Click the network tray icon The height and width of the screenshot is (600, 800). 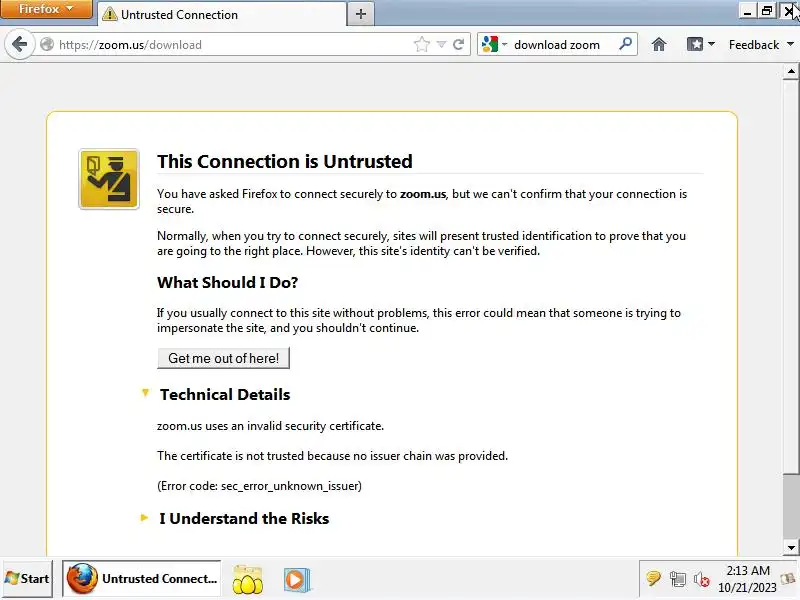pos(678,579)
